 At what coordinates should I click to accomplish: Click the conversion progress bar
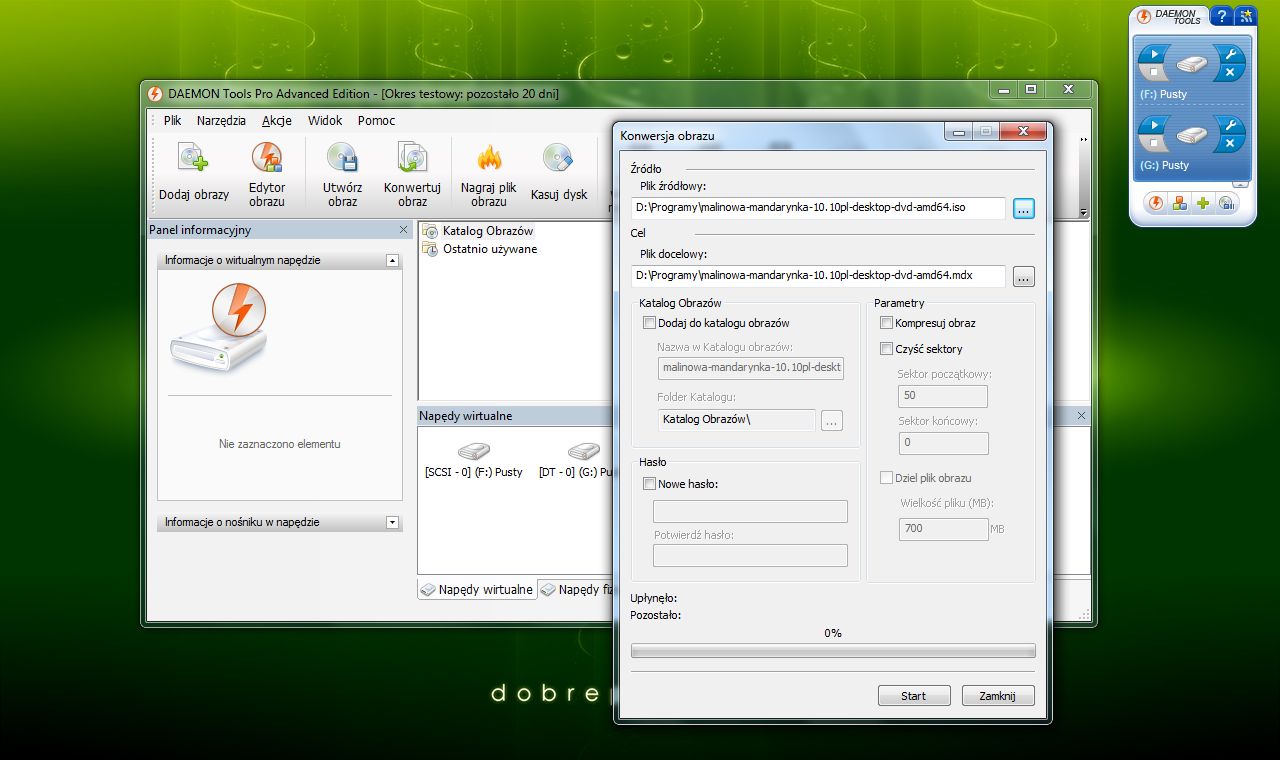[833, 651]
